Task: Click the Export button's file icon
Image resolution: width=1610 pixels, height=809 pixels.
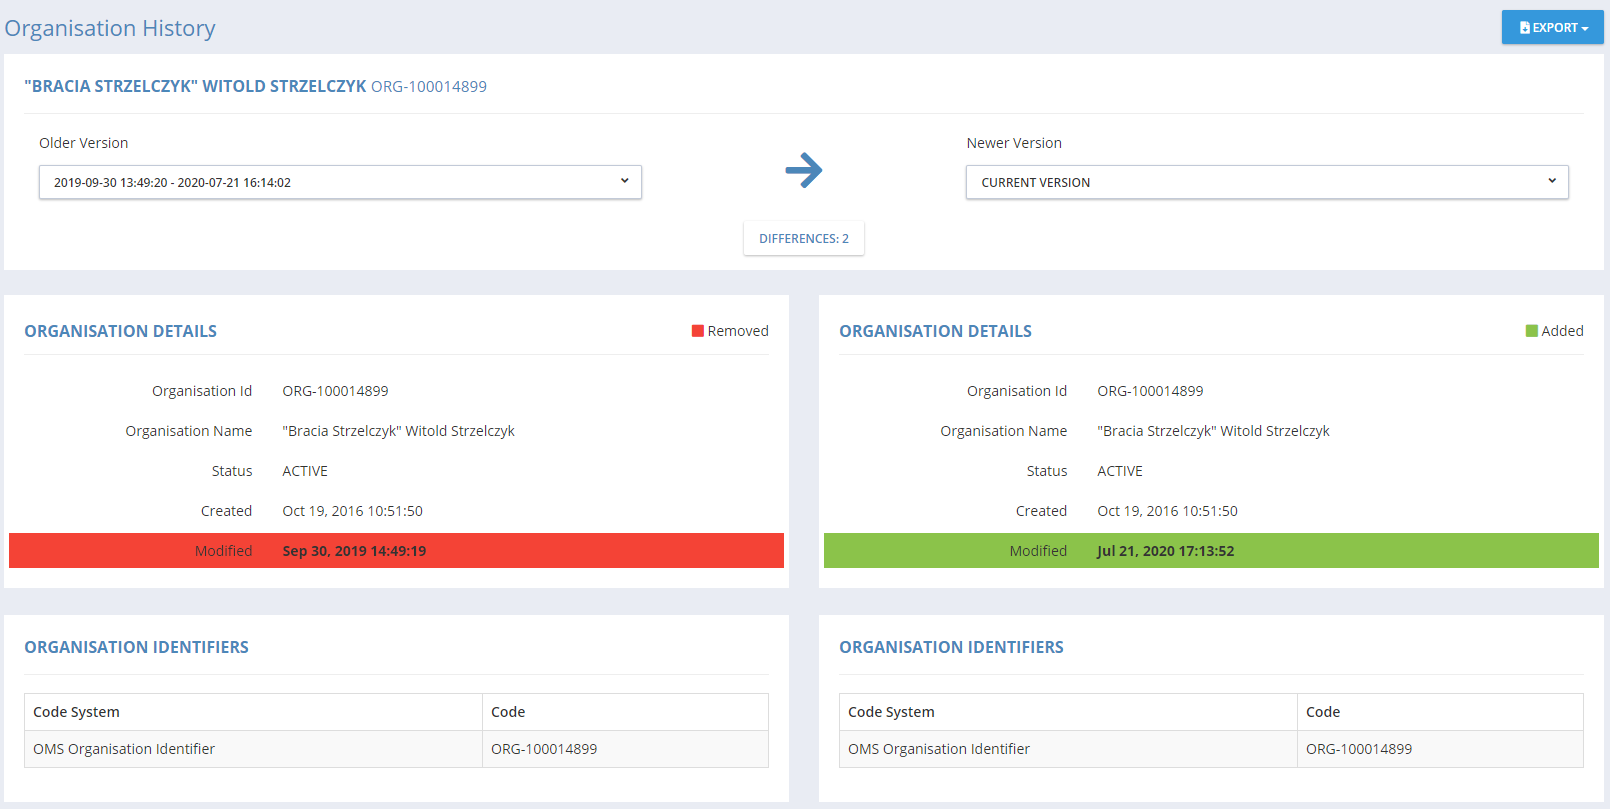Action: coord(1525,28)
